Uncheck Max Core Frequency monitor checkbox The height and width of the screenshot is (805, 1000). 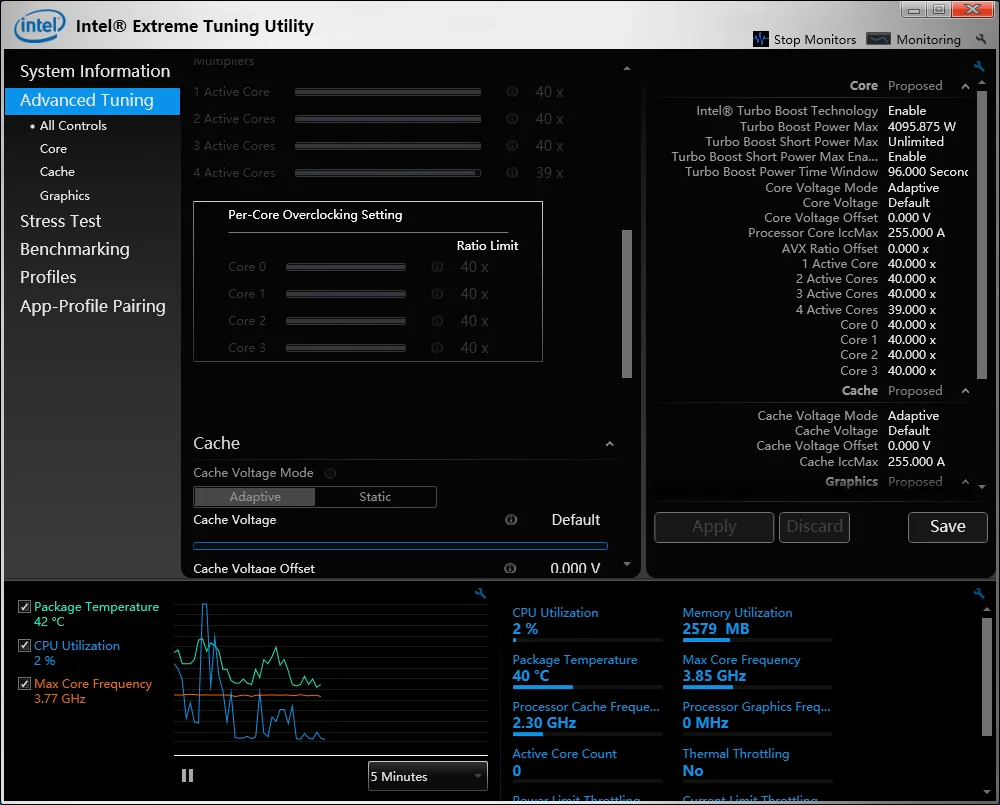coord(24,684)
